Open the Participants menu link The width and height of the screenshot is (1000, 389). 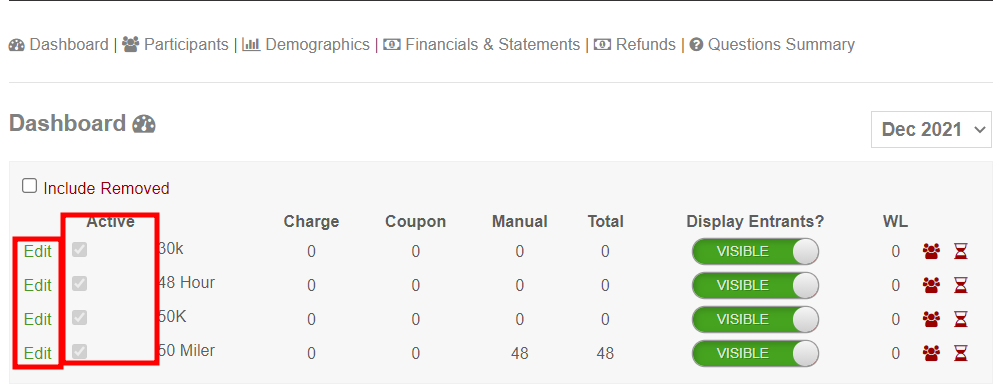click(x=175, y=45)
